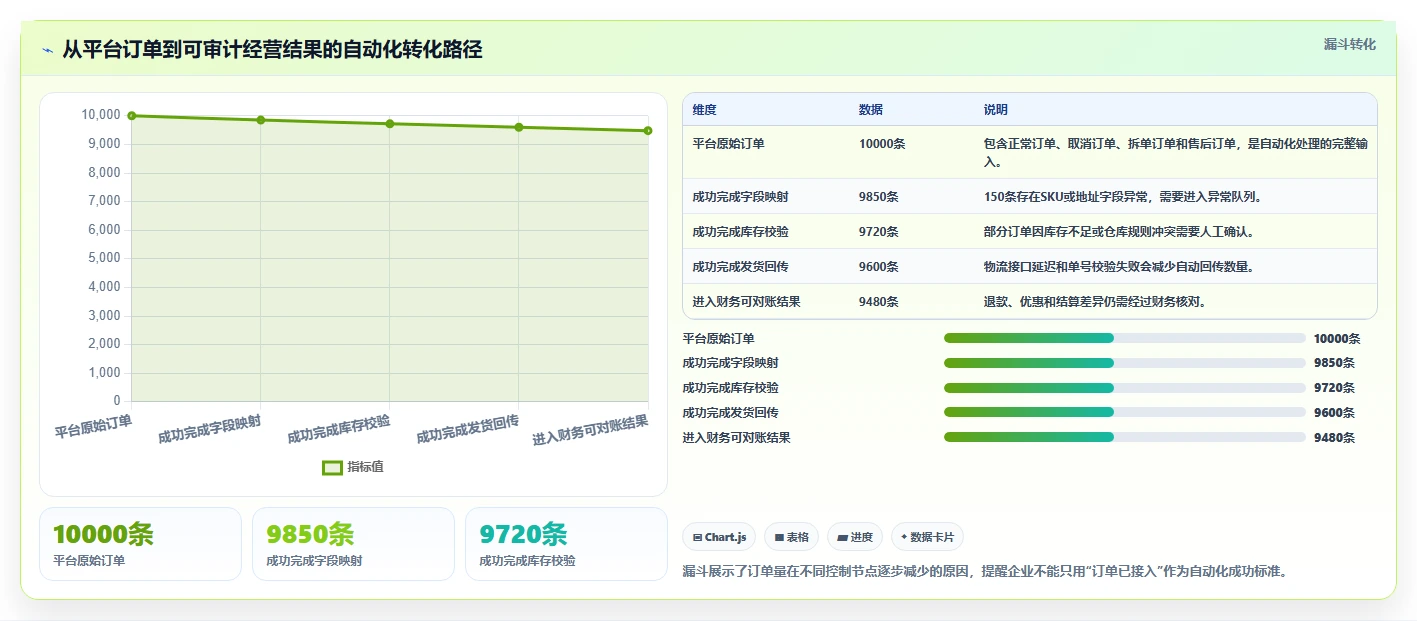The width and height of the screenshot is (1417, 621).
Task: Click the progress bar for 成功完成字段映射
Action: click(1125, 363)
